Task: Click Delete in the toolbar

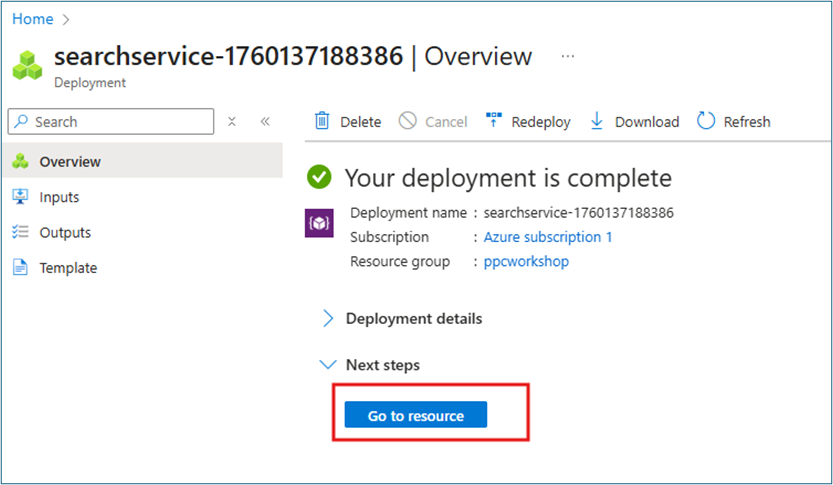Action: point(360,122)
